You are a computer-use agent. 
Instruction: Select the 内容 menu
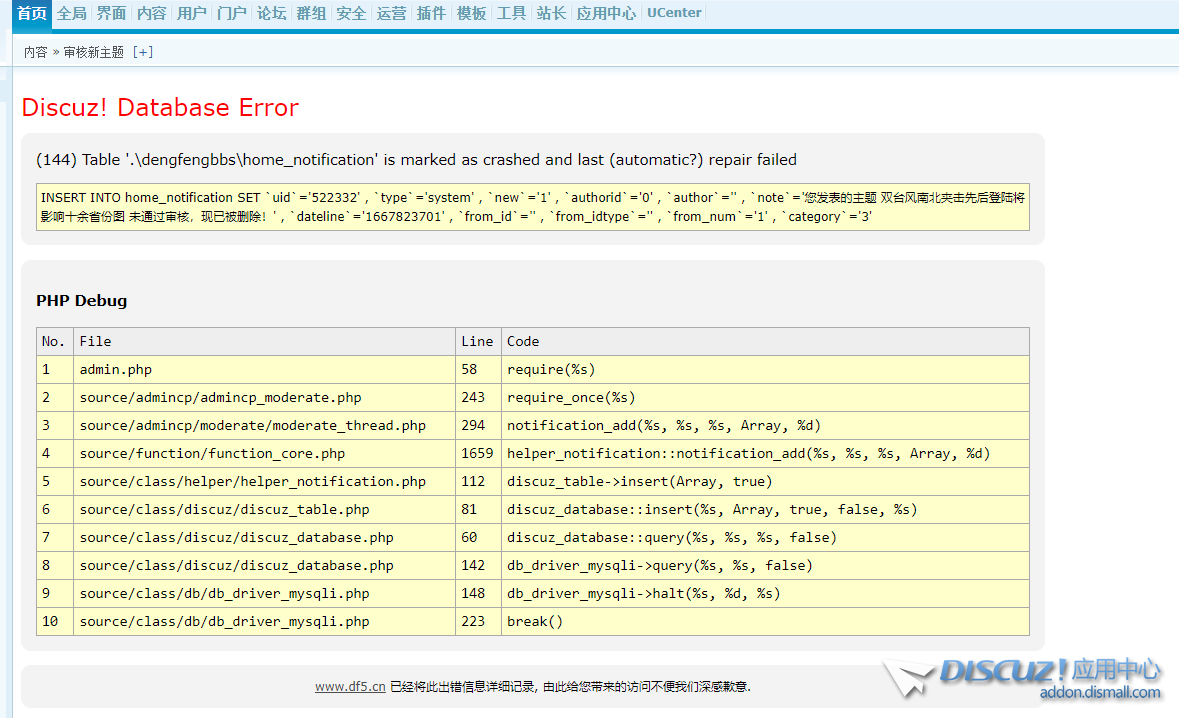click(151, 14)
